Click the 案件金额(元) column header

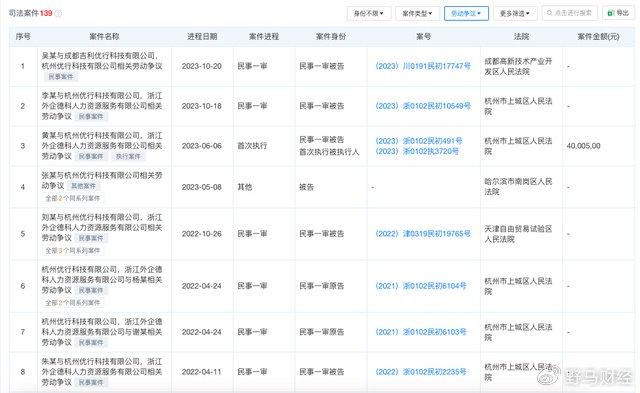pos(598,37)
